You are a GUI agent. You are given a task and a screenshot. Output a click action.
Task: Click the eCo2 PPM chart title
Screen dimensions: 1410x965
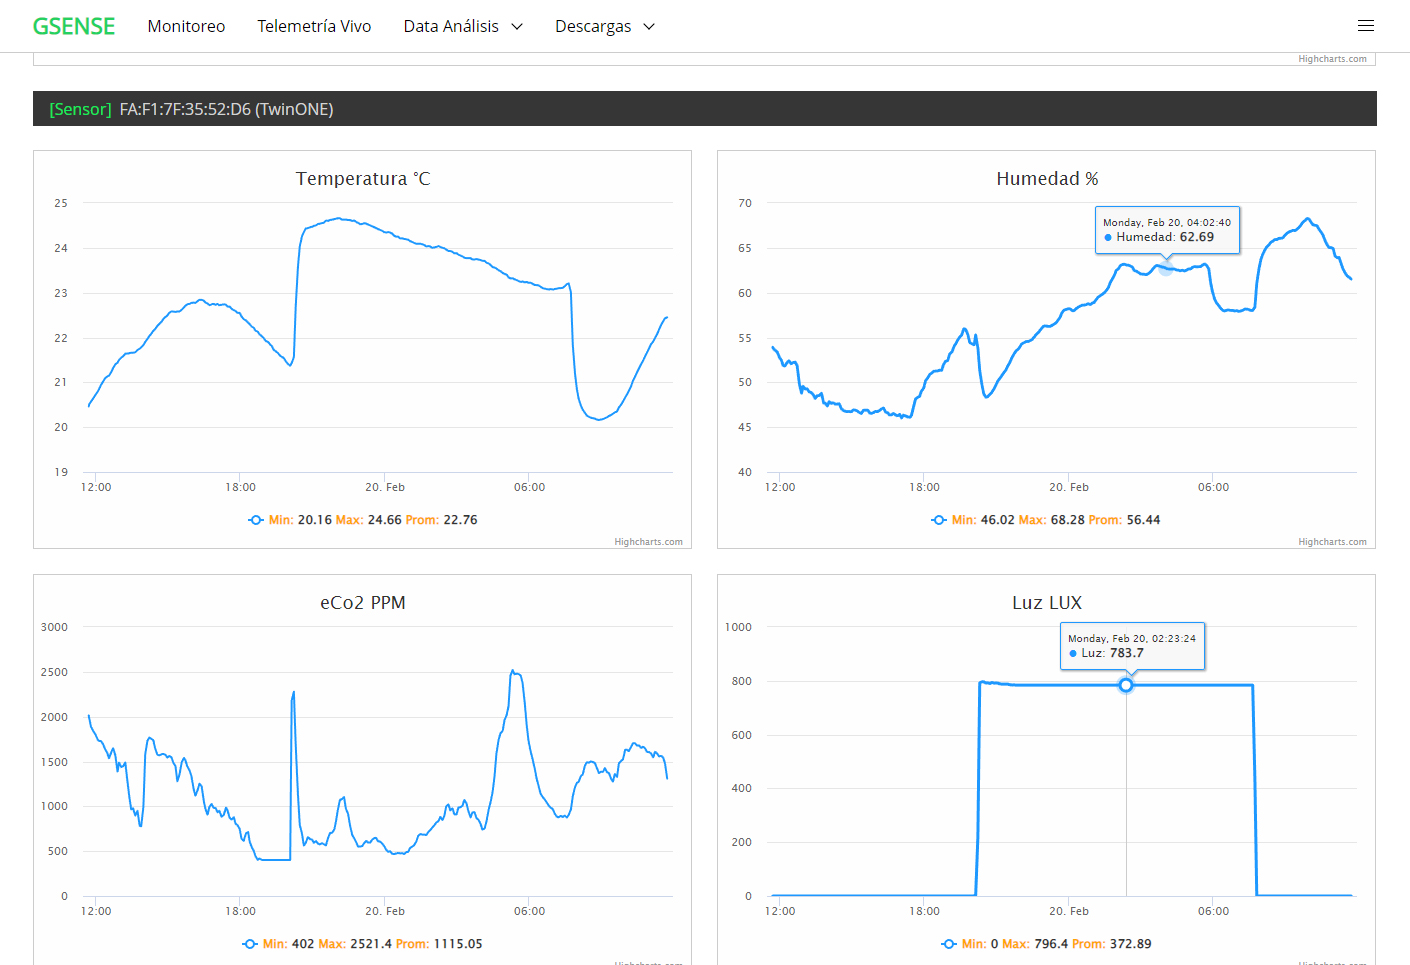pyautogui.click(x=362, y=603)
